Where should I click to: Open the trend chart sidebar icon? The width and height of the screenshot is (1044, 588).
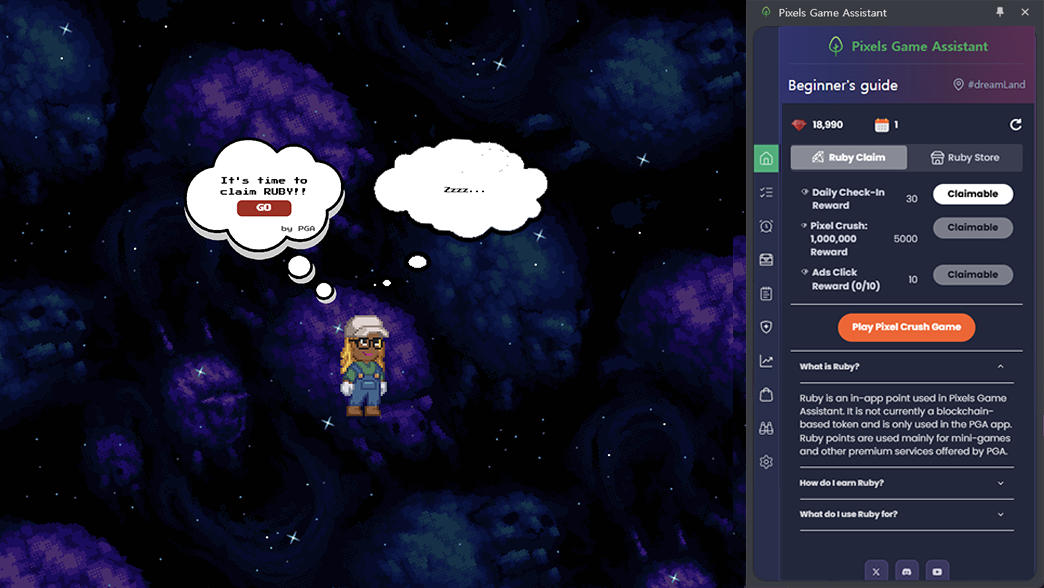click(766, 361)
